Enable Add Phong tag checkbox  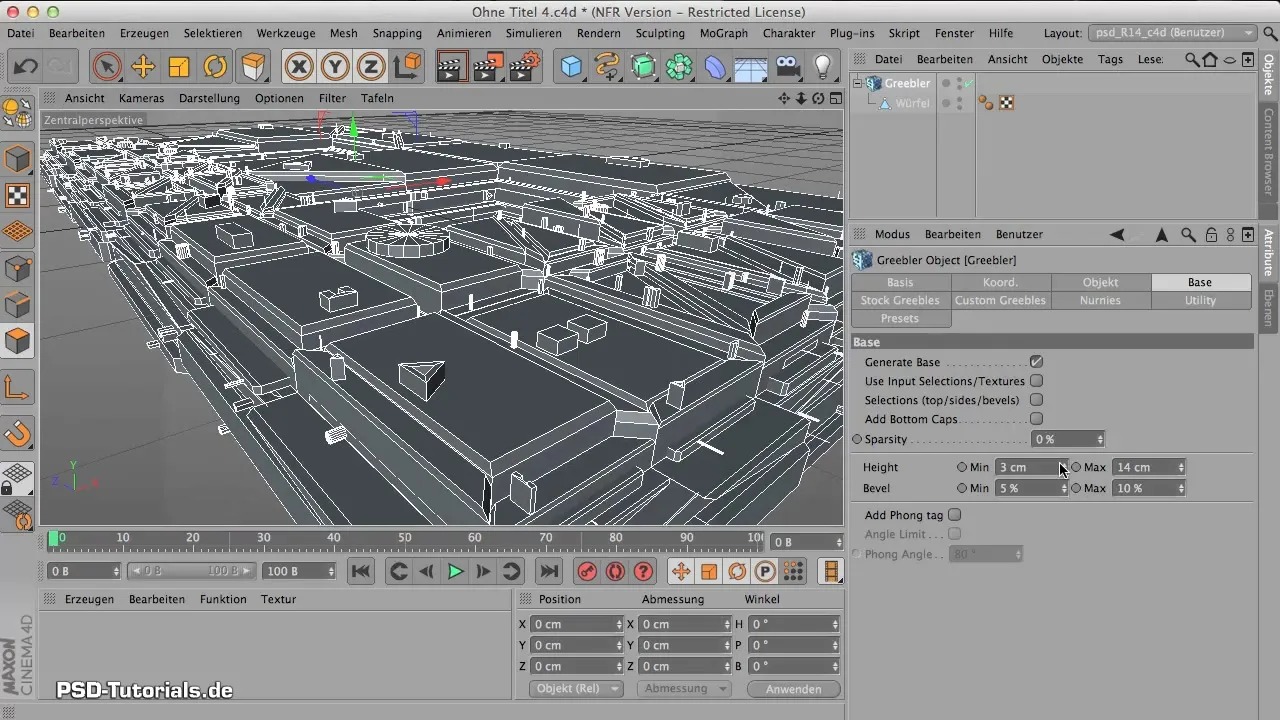click(x=954, y=515)
